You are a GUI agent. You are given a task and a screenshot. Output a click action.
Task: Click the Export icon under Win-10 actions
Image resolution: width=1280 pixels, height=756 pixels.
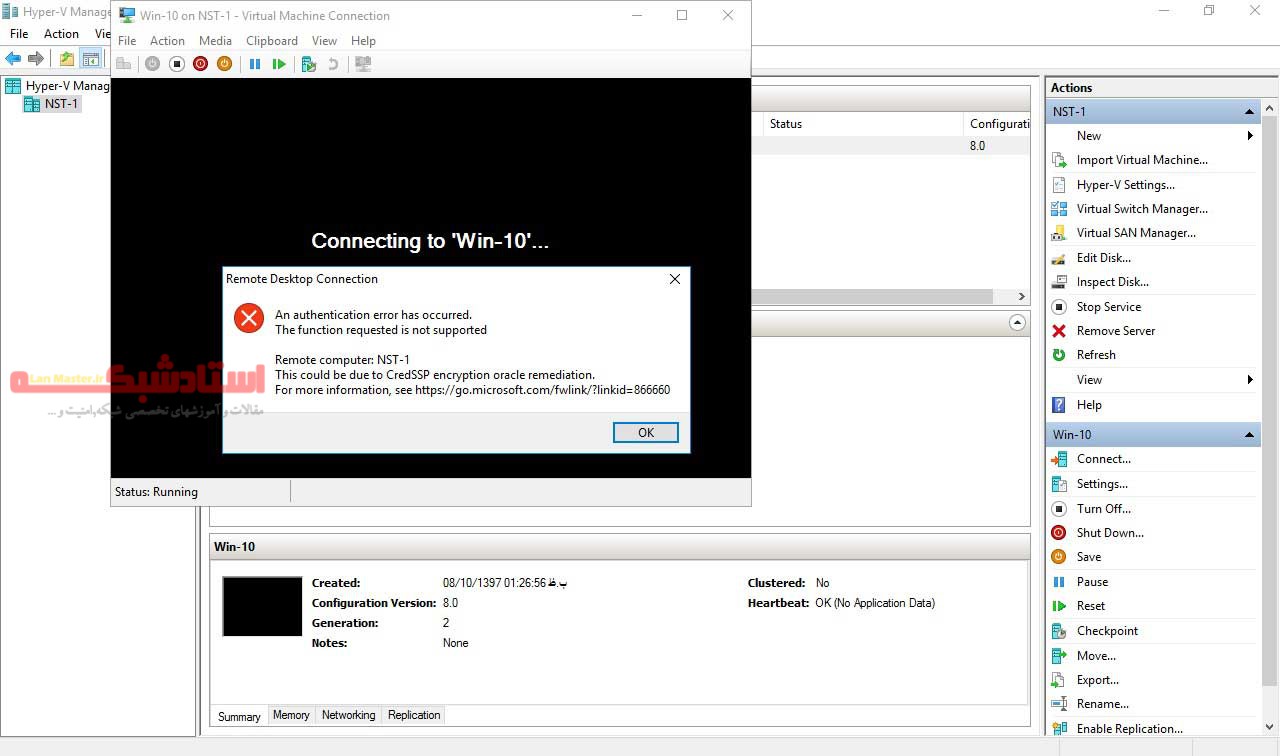coord(1059,680)
